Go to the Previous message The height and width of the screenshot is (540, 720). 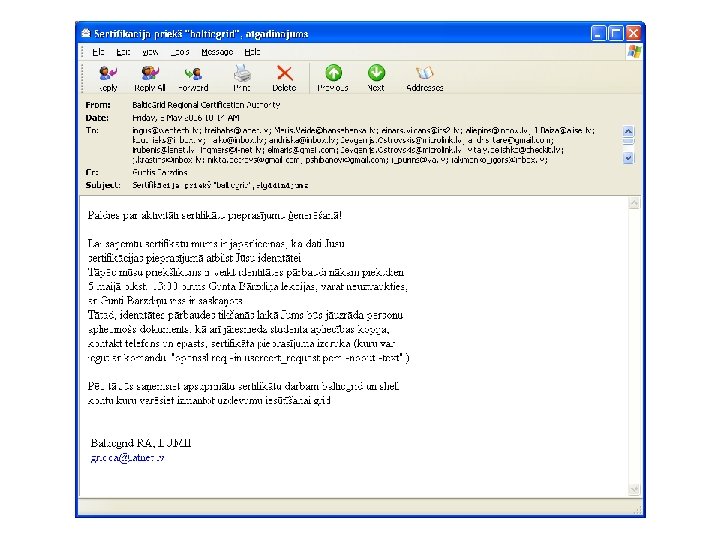(333, 78)
